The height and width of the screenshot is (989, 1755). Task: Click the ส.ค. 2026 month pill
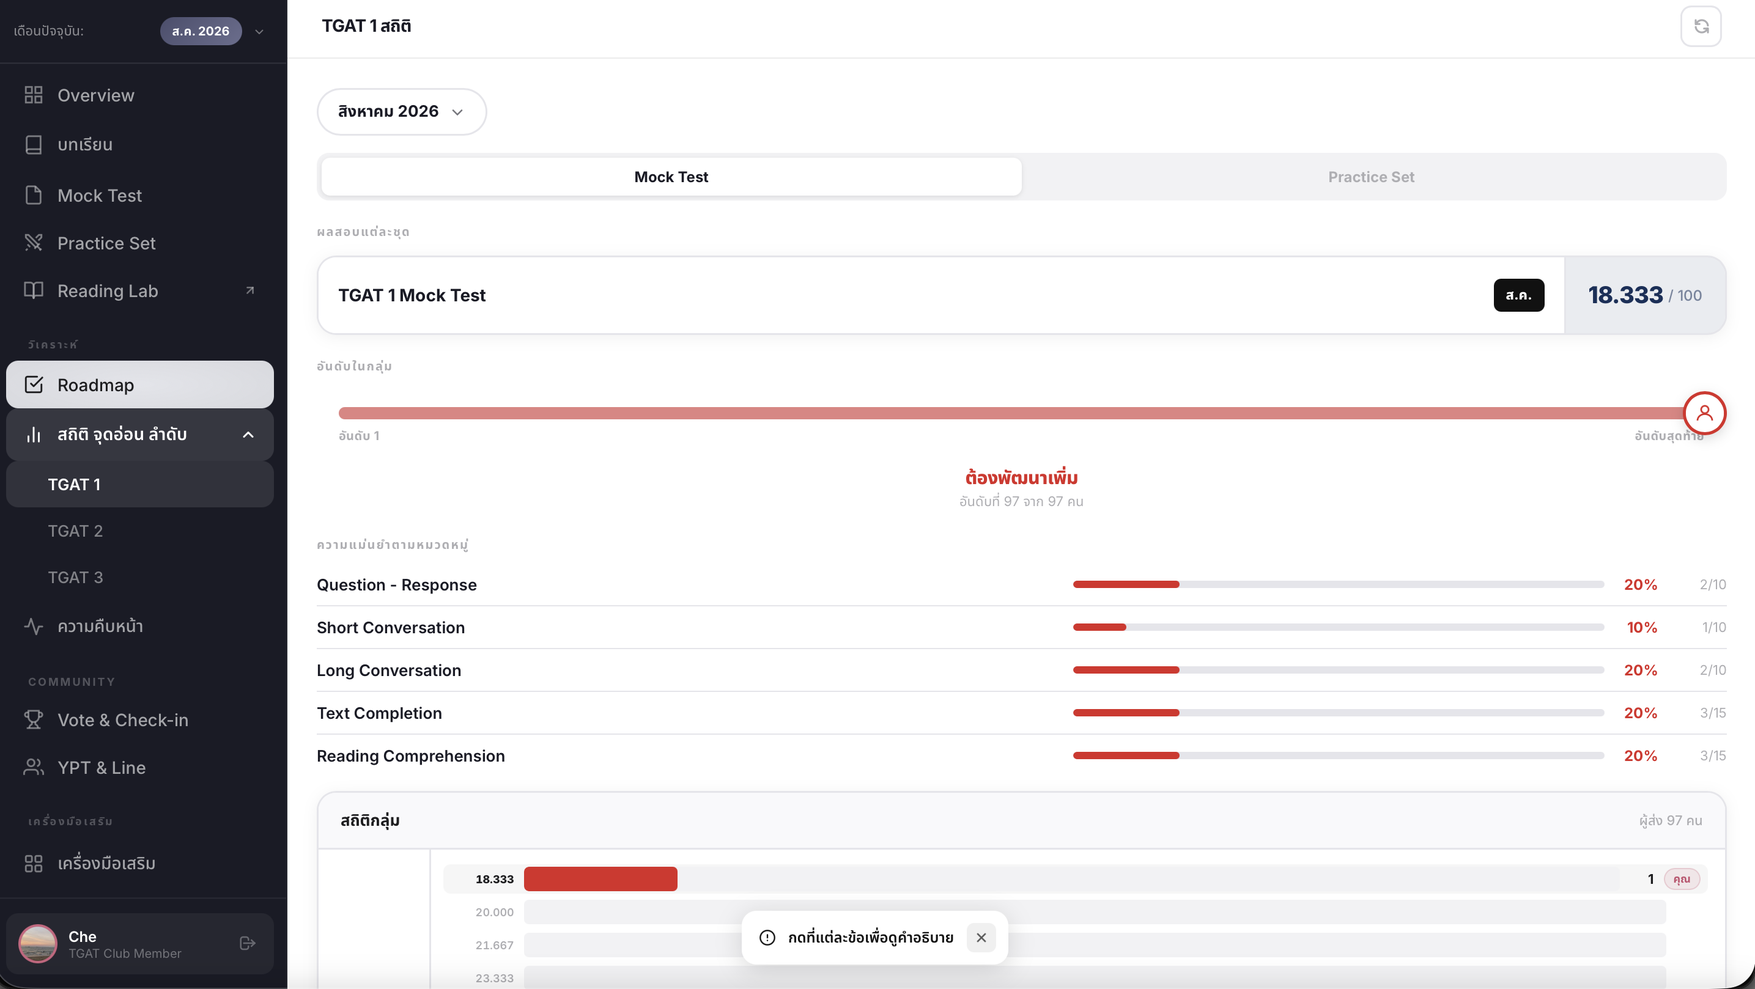pyautogui.click(x=201, y=31)
